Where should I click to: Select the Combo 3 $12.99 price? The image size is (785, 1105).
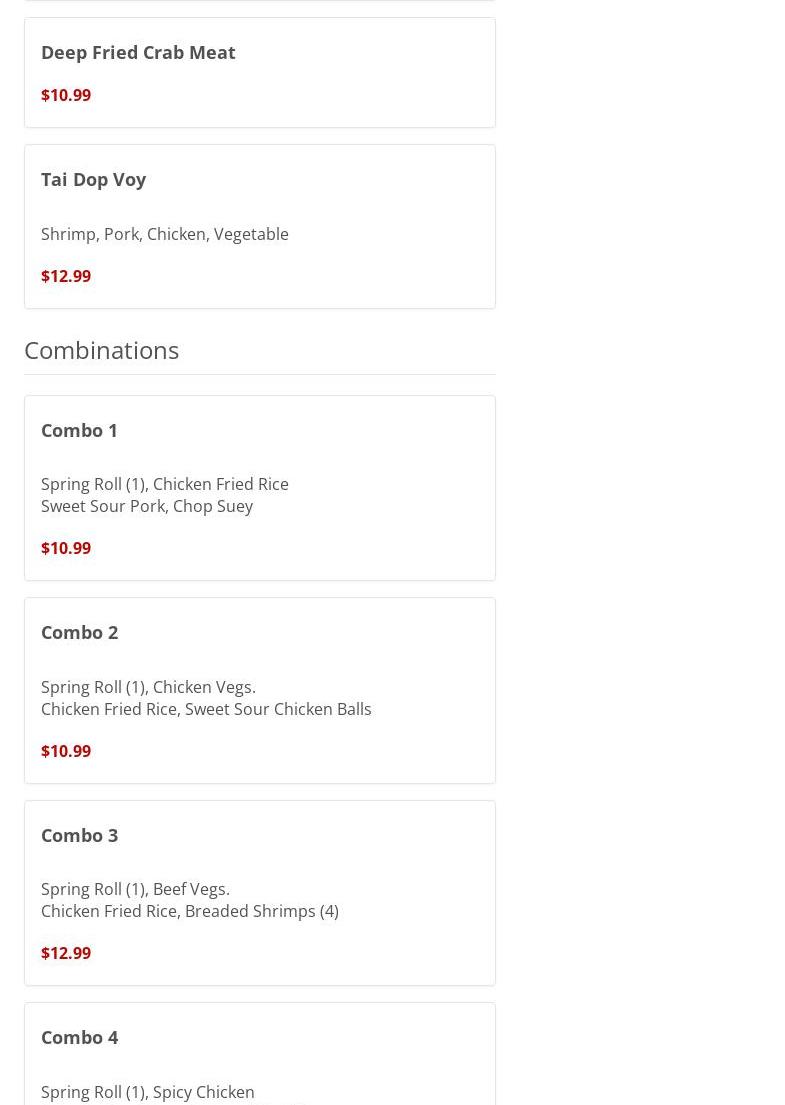[66, 953]
